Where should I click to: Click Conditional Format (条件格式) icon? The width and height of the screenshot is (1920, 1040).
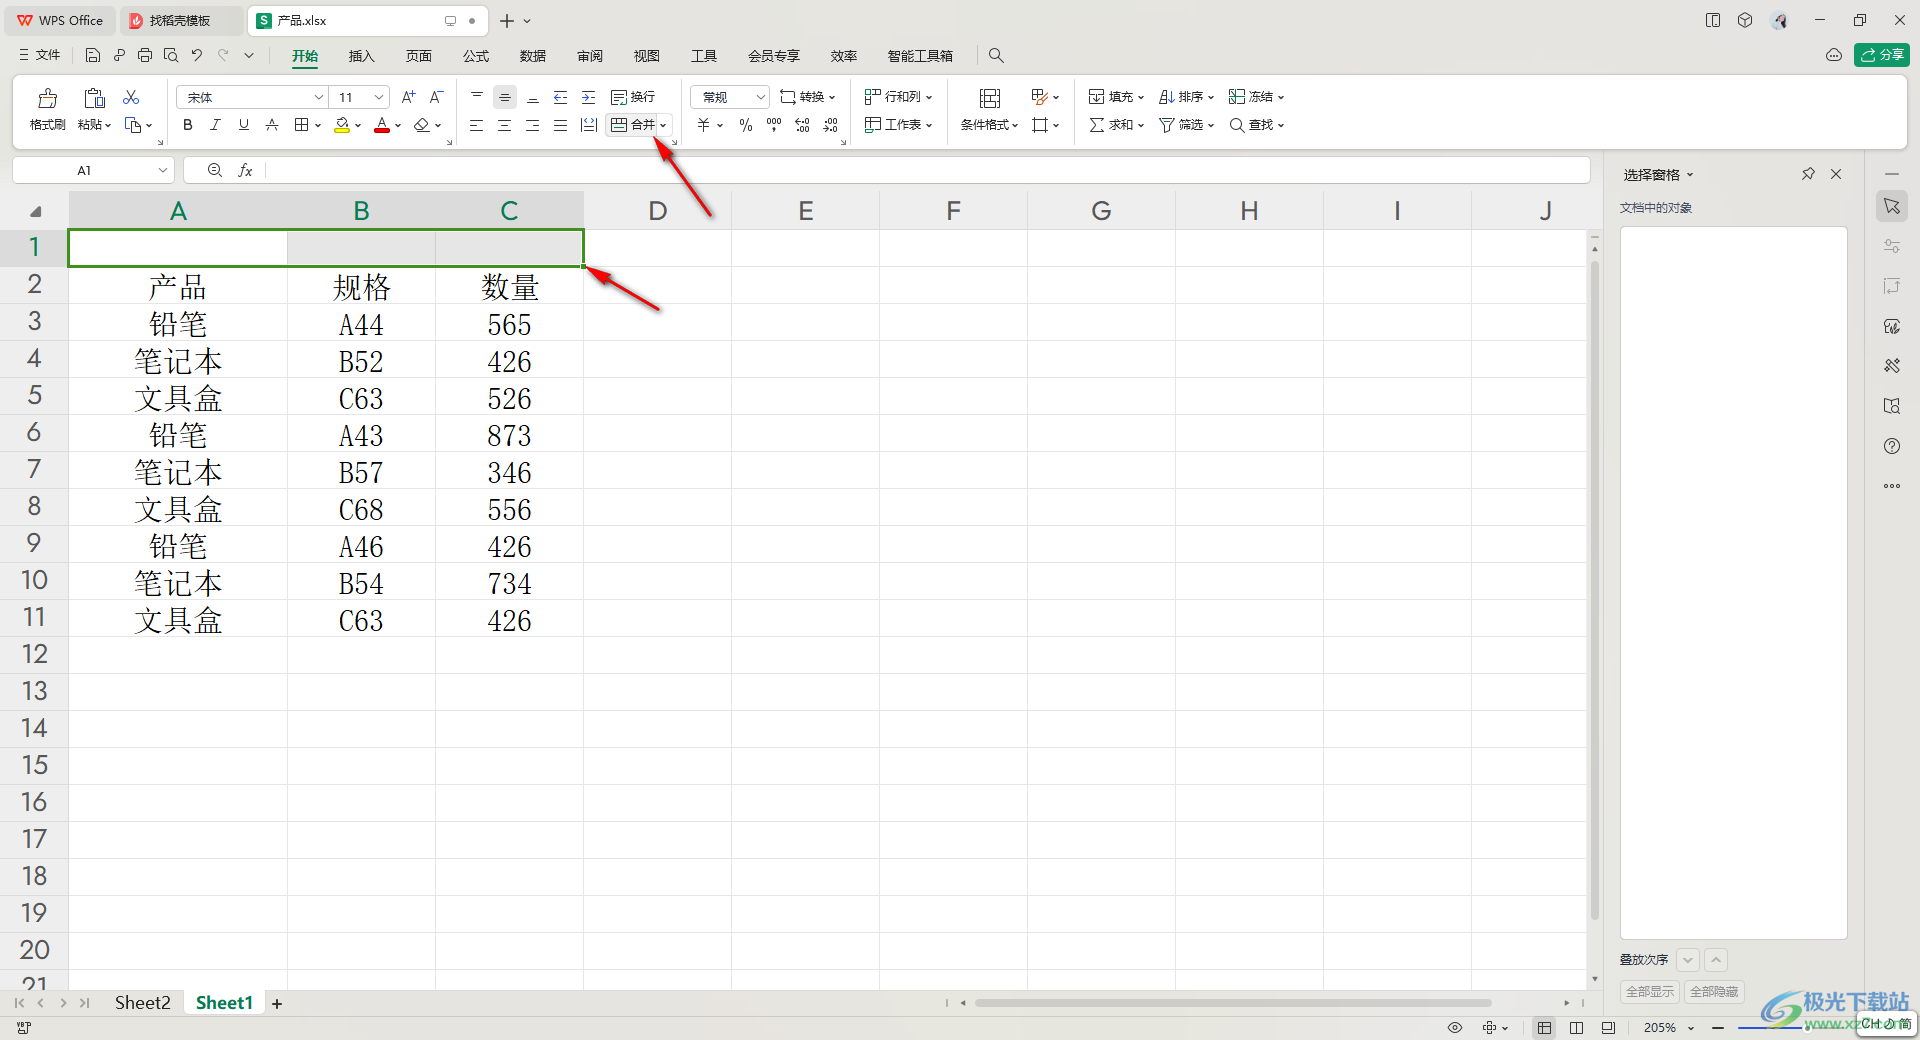click(990, 98)
